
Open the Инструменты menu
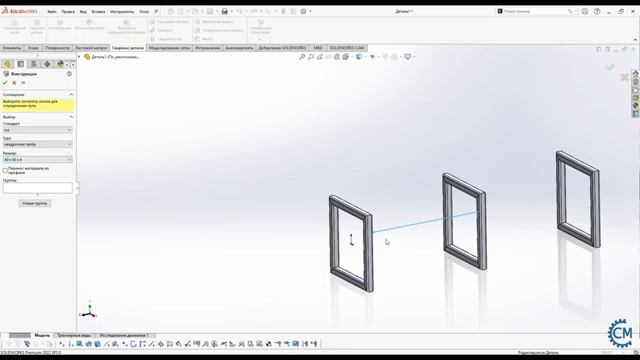pyautogui.click(x=122, y=11)
